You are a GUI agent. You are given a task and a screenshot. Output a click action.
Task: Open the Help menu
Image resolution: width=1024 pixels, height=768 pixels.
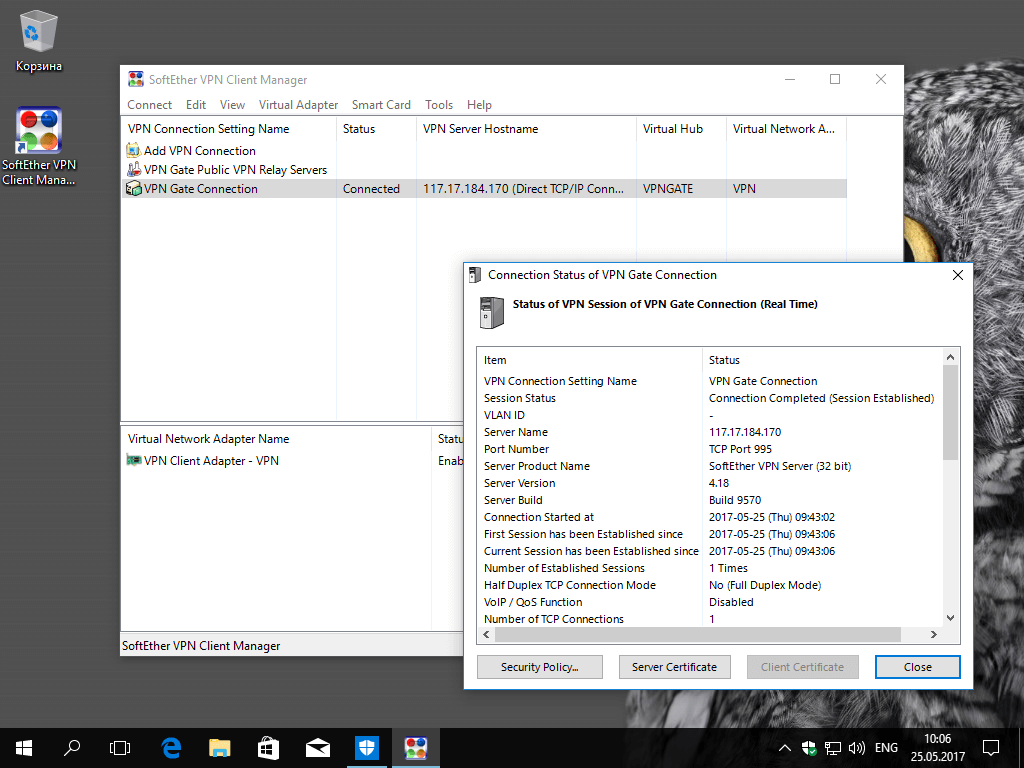pos(479,105)
